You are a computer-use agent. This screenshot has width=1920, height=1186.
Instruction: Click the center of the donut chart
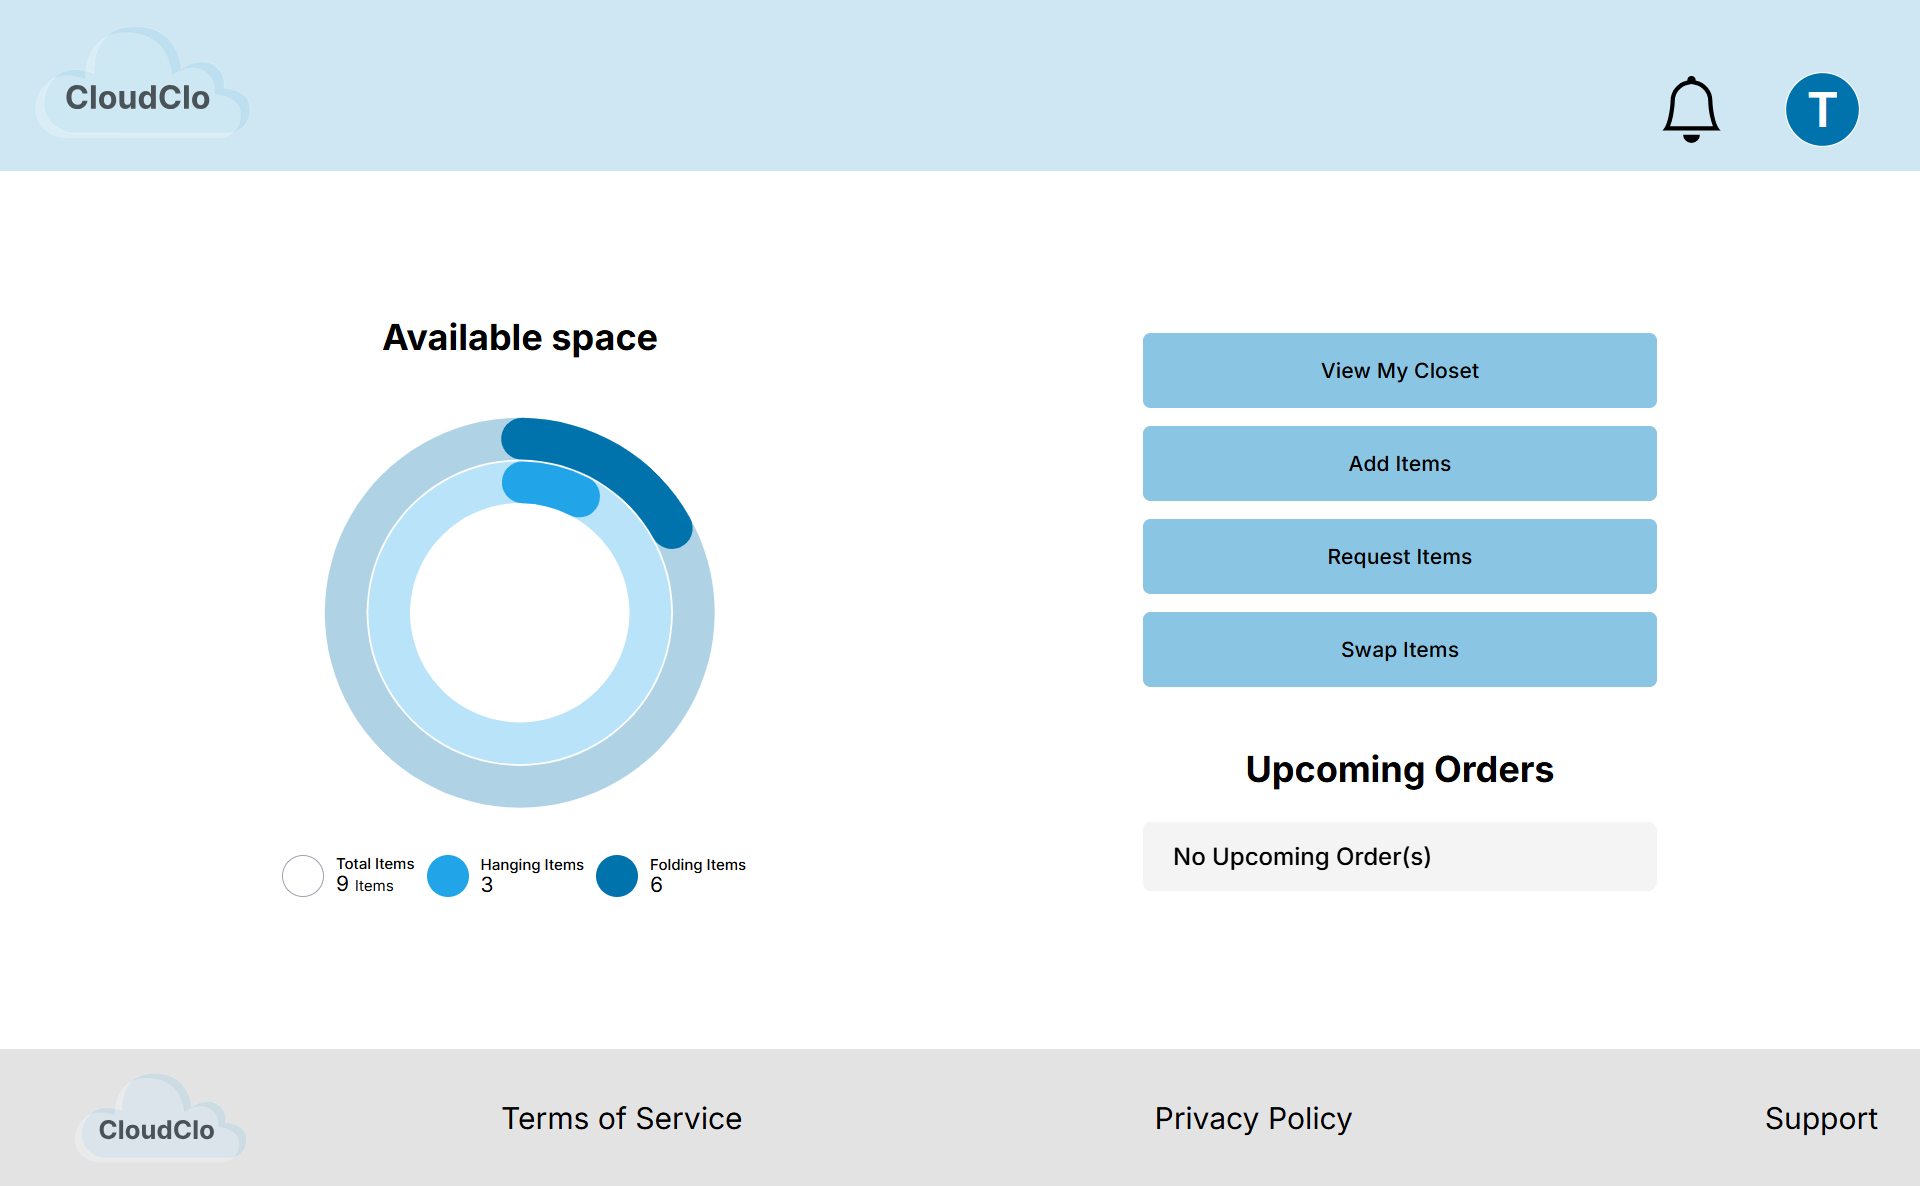click(x=519, y=612)
